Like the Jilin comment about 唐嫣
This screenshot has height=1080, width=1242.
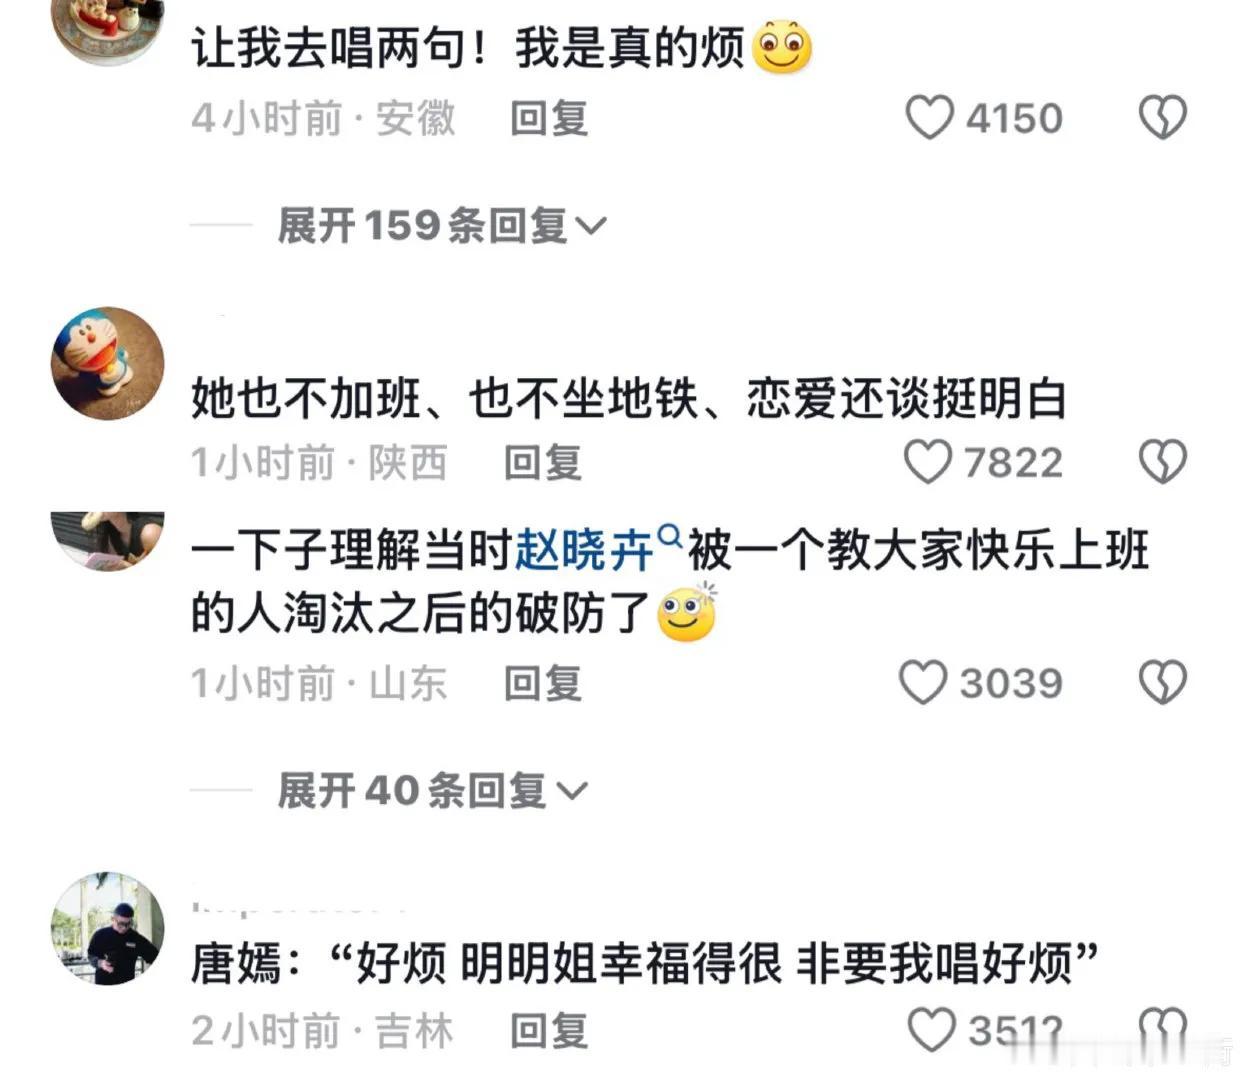pos(931,1030)
